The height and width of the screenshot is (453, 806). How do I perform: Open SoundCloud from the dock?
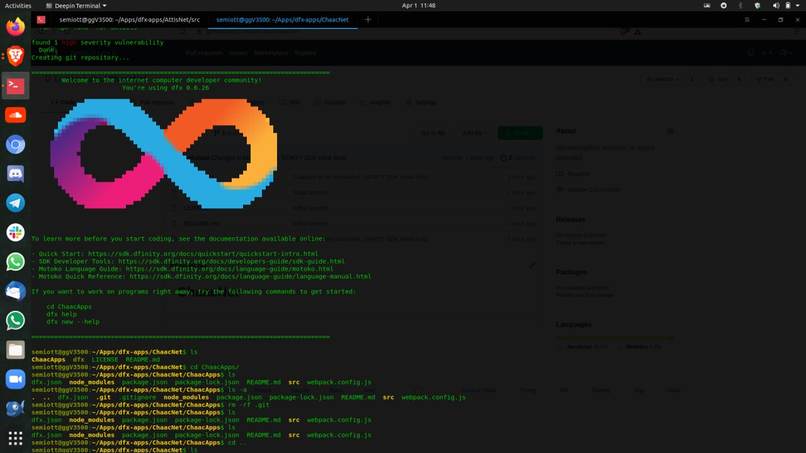15,115
